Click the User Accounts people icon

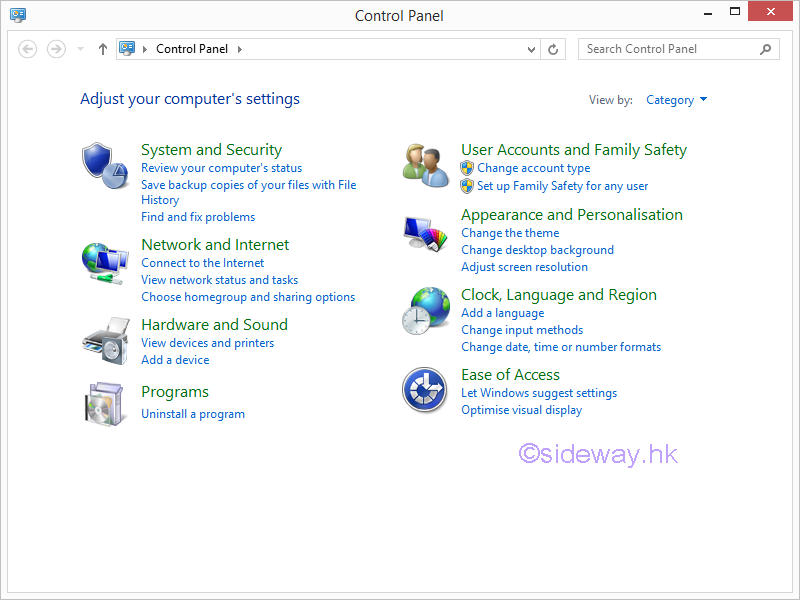426,164
